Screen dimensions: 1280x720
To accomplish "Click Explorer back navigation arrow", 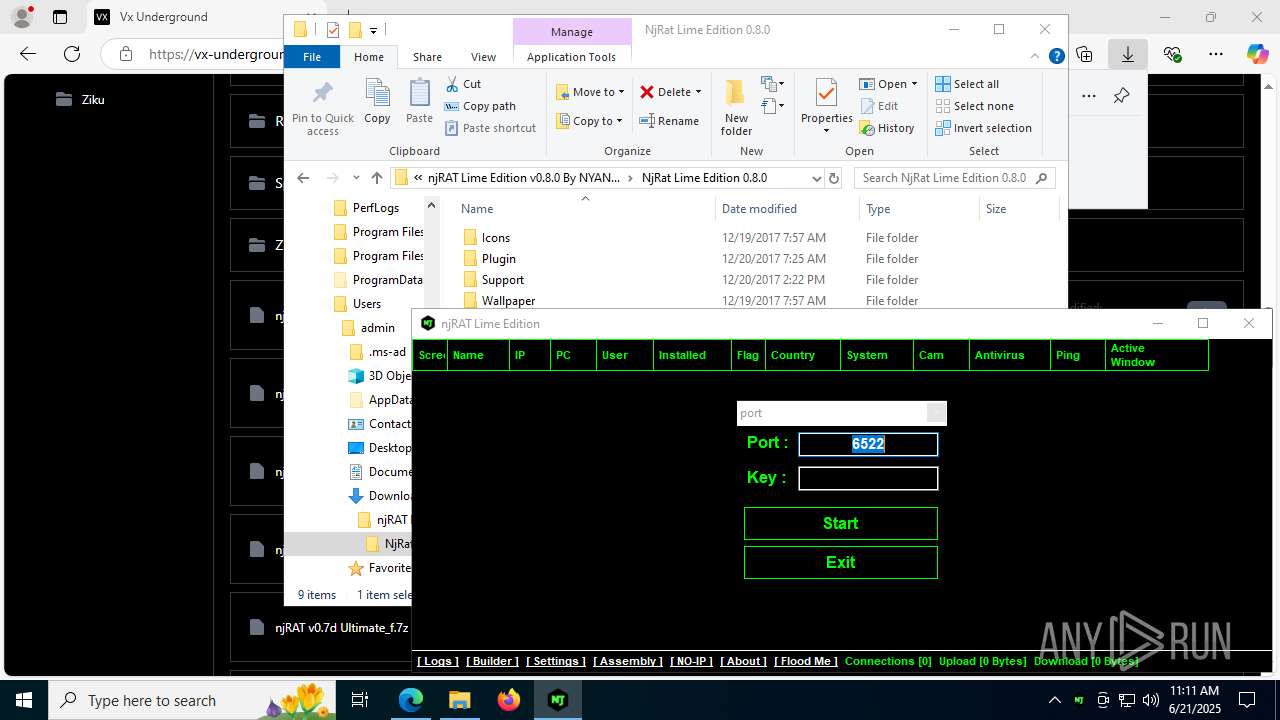I will (303, 178).
